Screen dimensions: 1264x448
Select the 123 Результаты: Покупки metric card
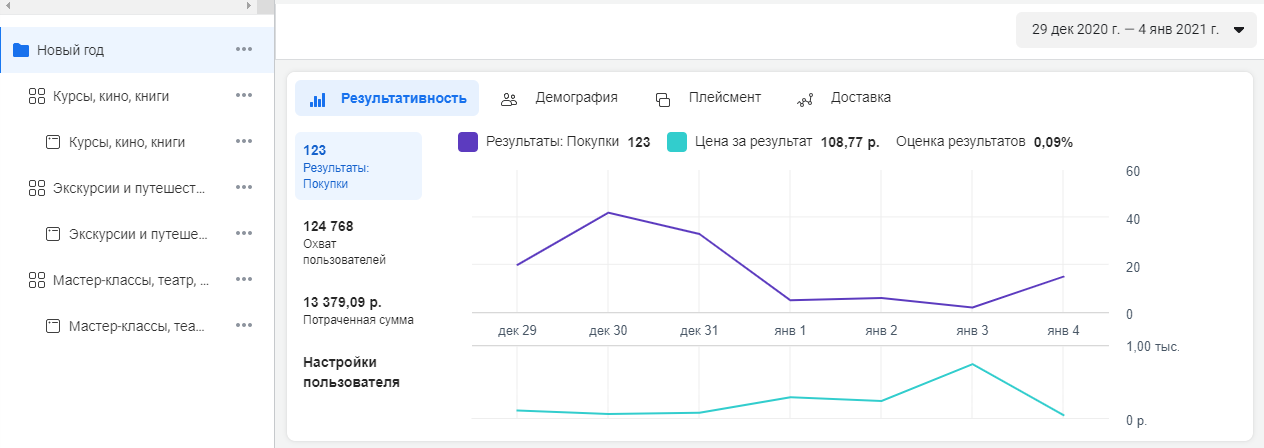(x=358, y=166)
